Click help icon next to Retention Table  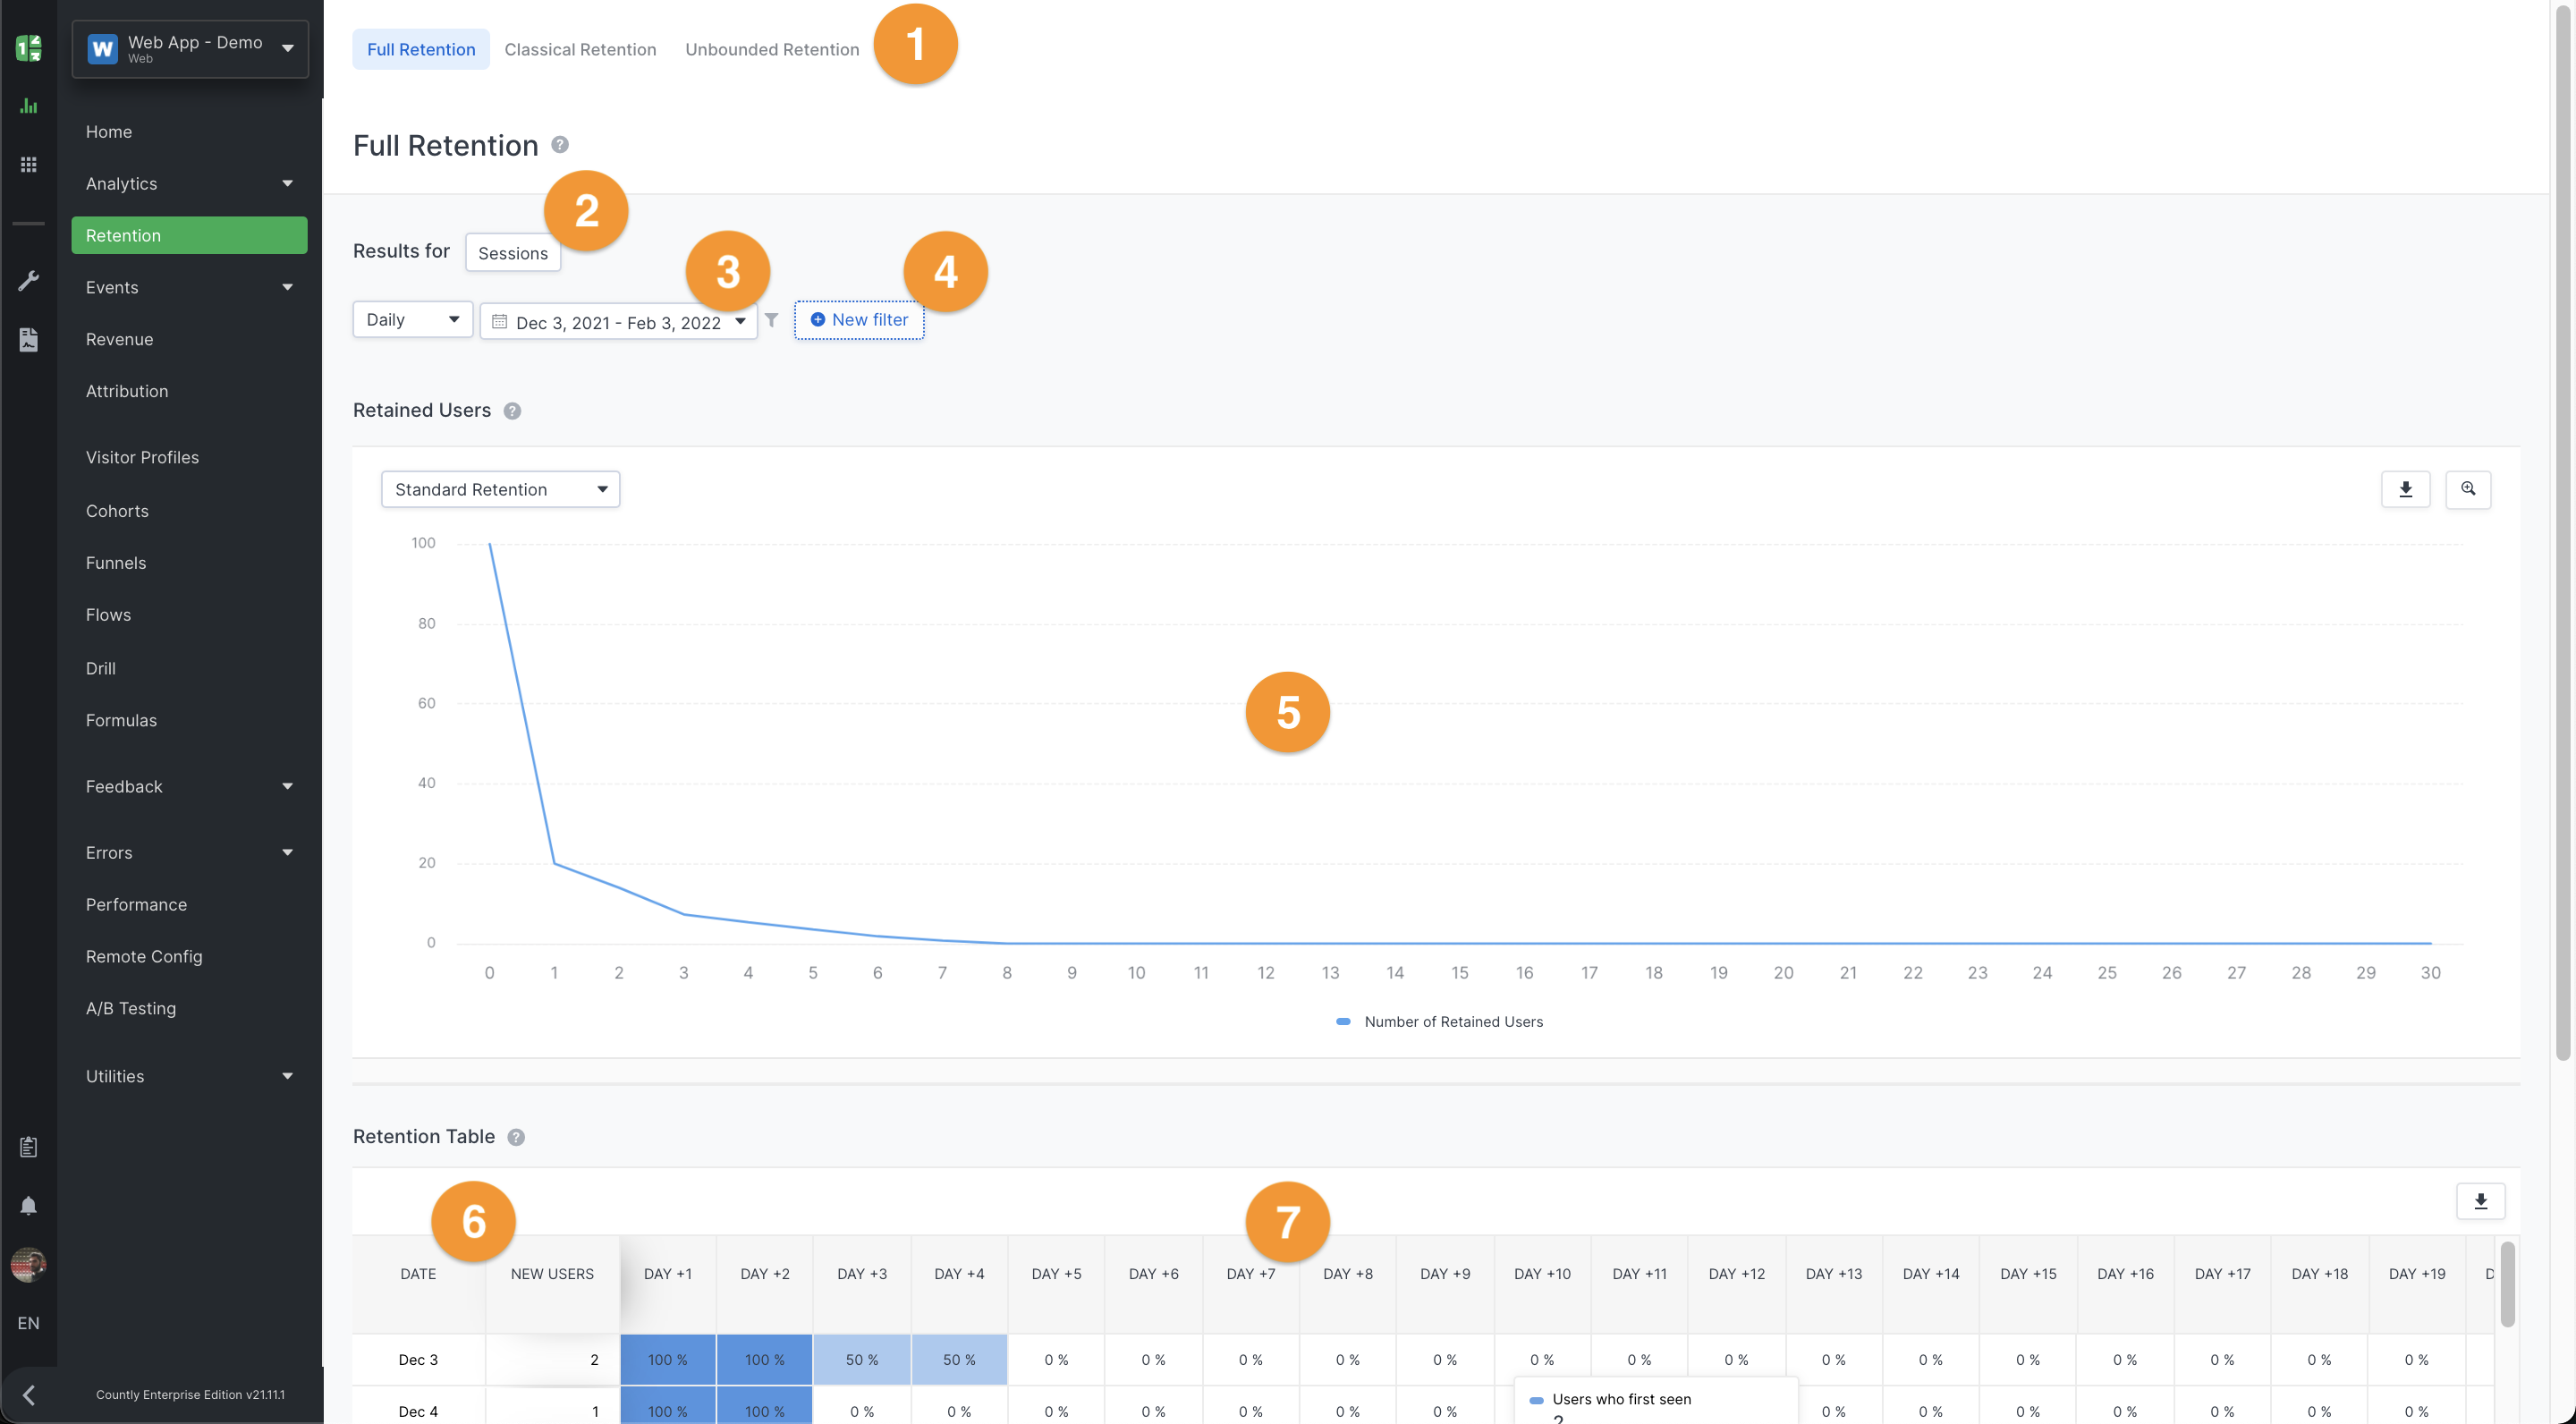pos(516,1137)
